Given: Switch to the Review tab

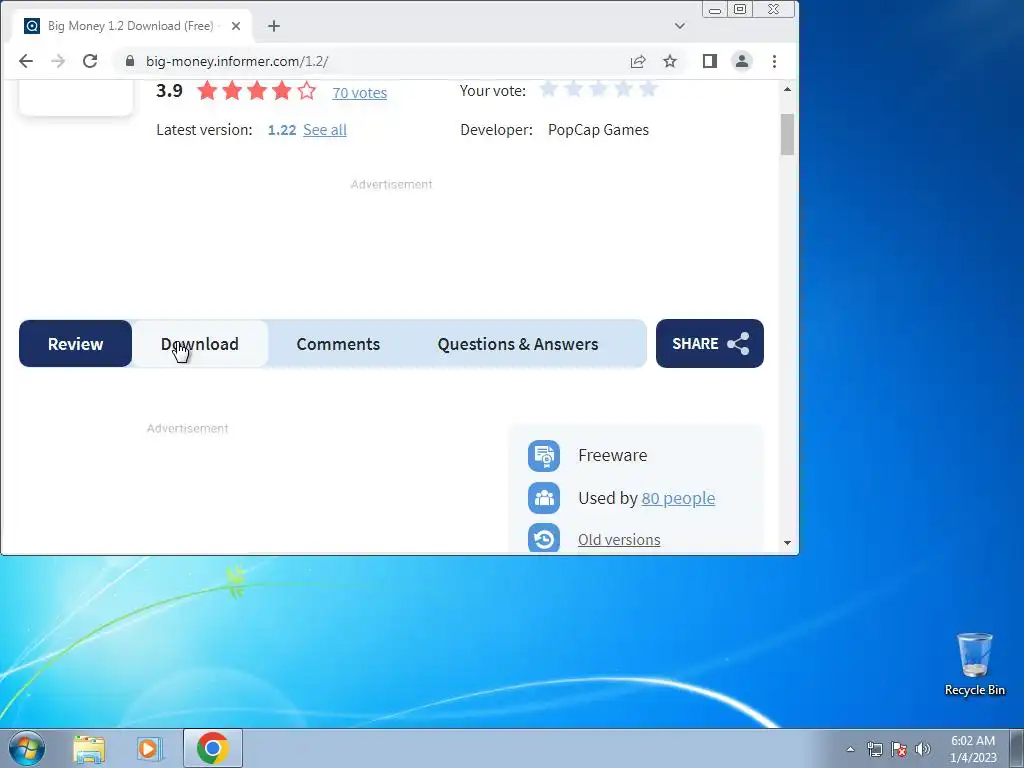Looking at the screenshot, I should 75,344.
